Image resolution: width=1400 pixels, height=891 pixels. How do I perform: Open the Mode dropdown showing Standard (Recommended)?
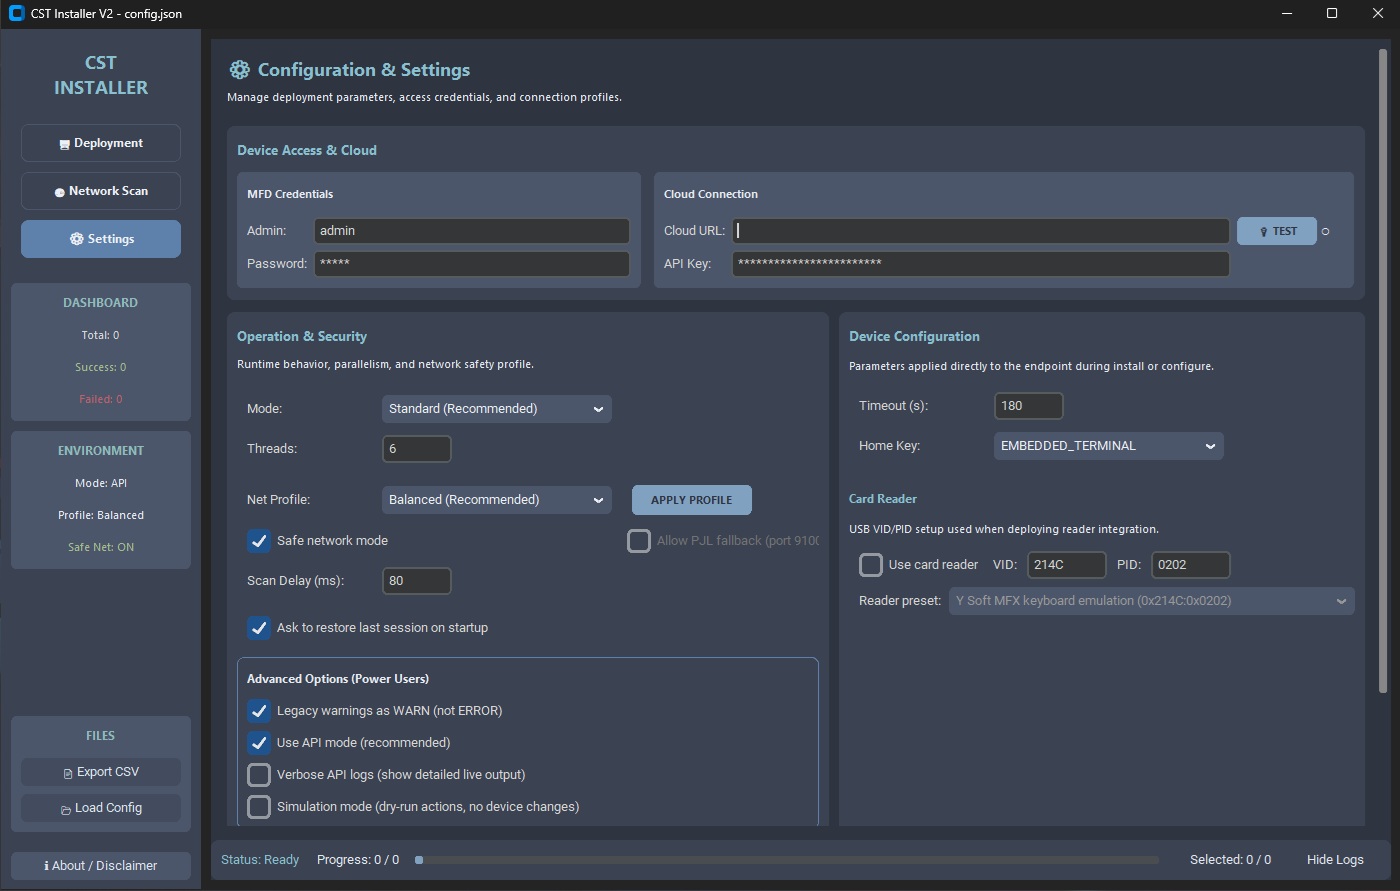coord(496,409)
